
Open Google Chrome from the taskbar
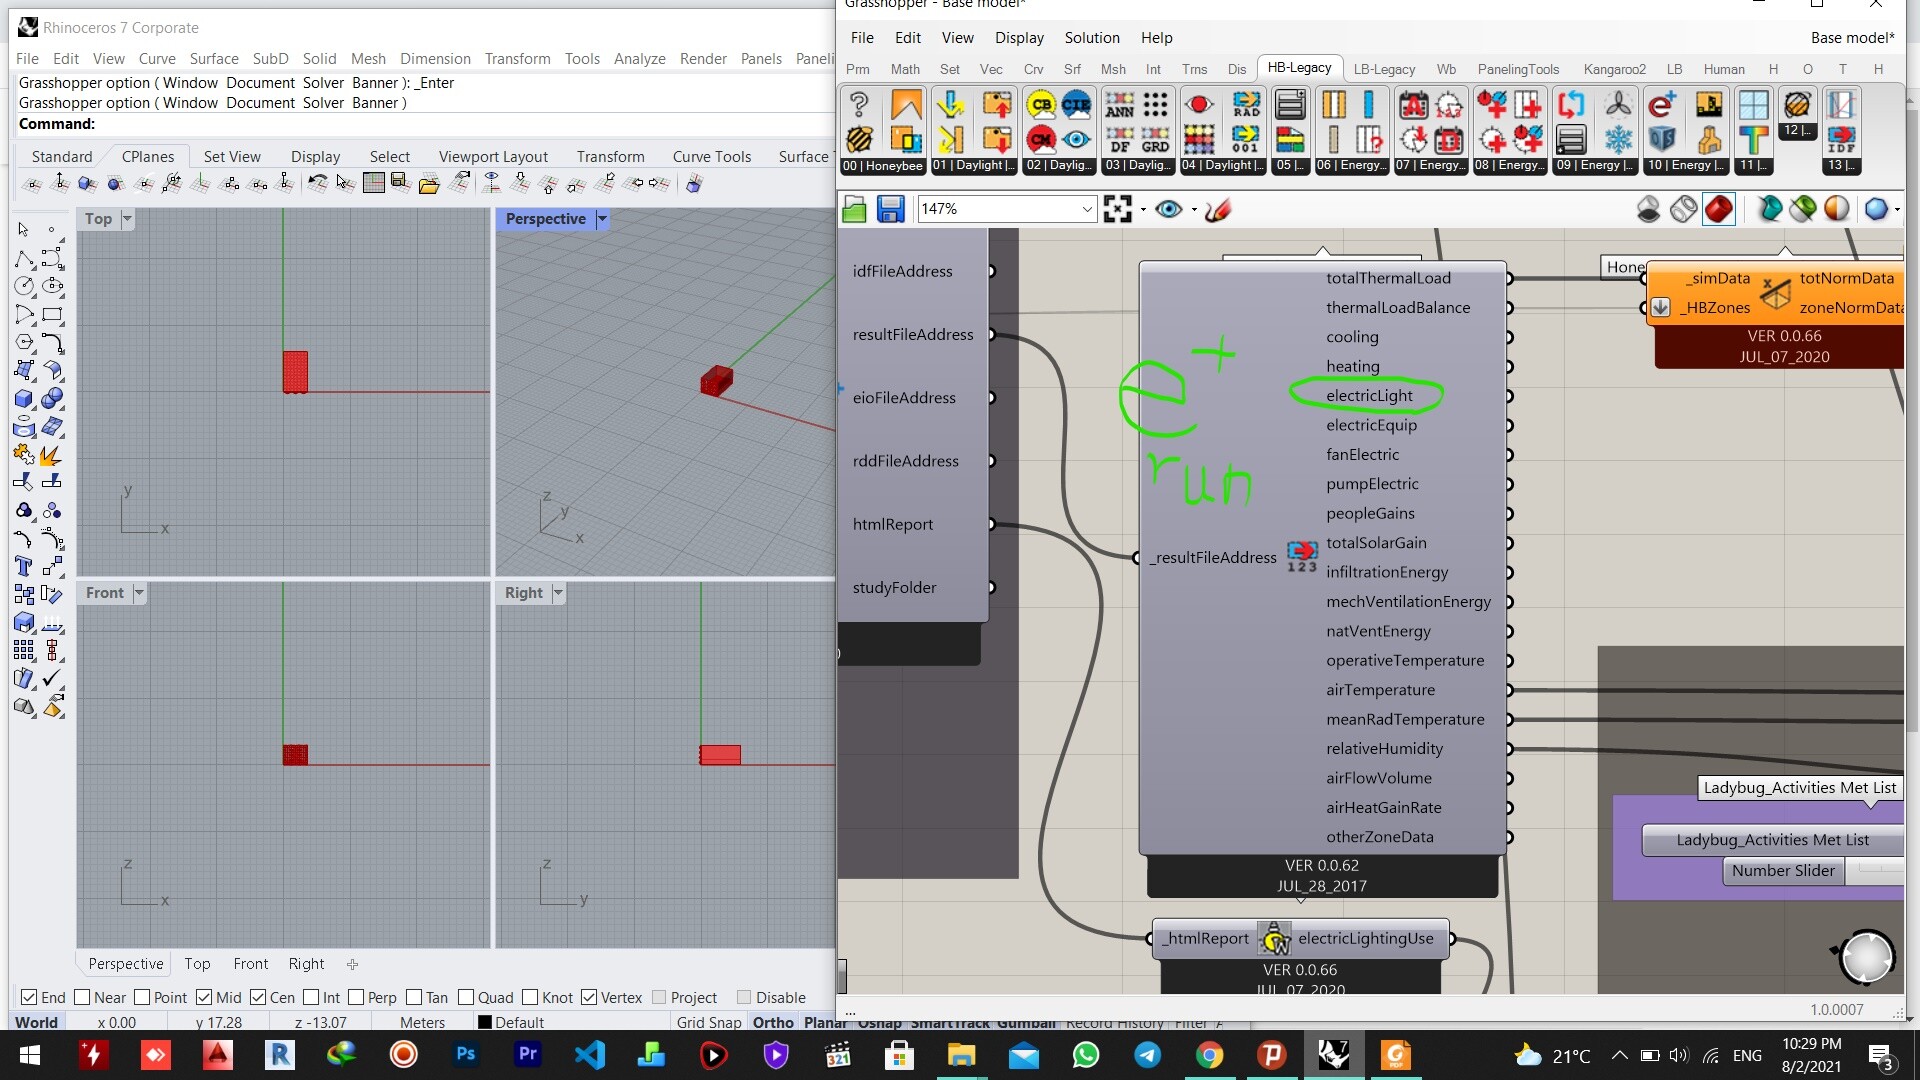pos(1209,1054)
